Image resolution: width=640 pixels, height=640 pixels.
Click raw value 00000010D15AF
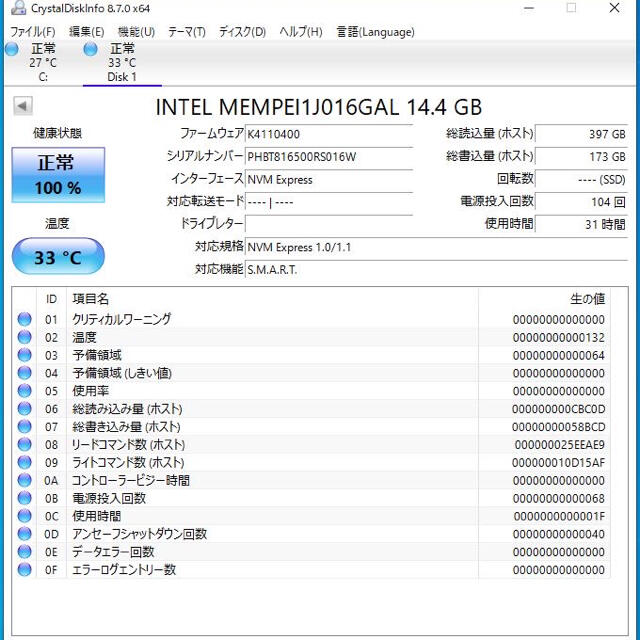(x=559, y=463)
